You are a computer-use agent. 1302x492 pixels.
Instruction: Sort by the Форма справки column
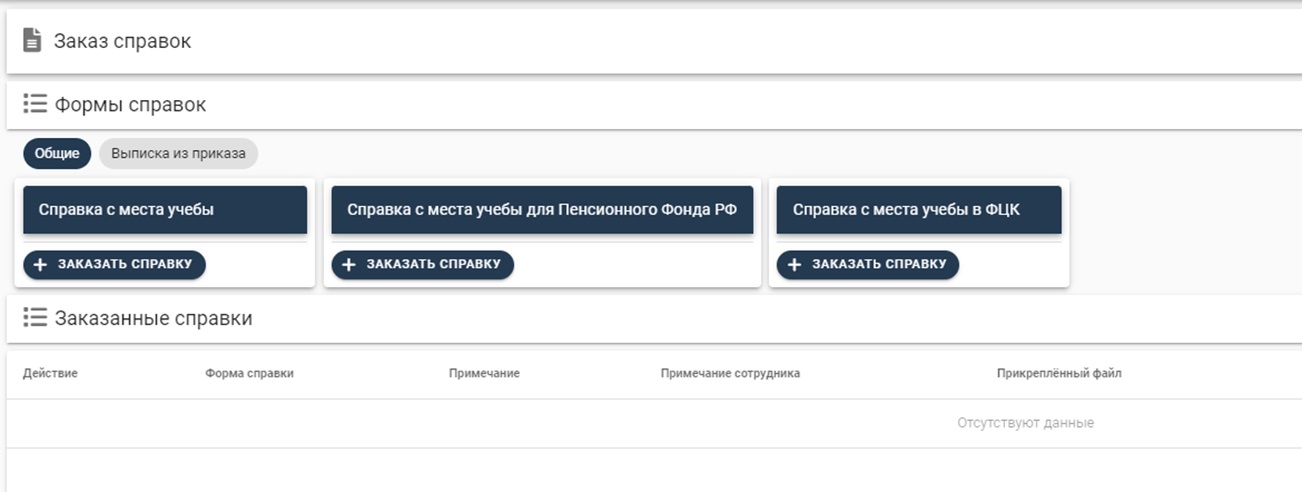[249, 374]
